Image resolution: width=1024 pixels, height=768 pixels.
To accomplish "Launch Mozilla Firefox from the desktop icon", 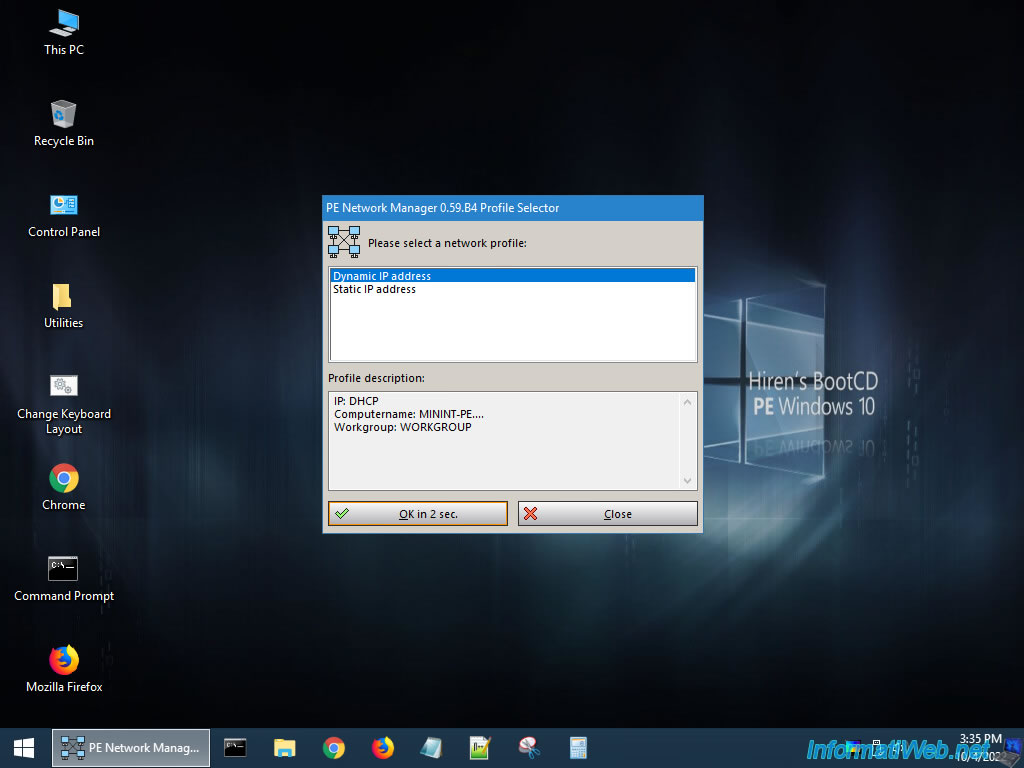I will 63,669.
